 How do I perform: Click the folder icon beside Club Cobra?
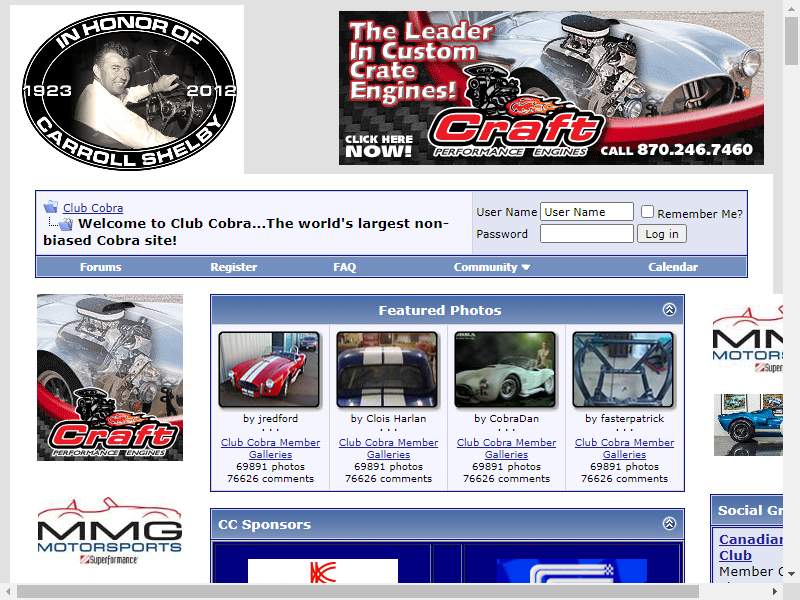tap(51, 208)
